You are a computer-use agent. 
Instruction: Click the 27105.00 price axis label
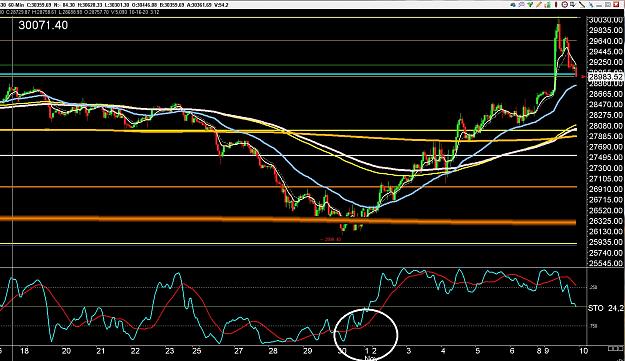[605, 179]
